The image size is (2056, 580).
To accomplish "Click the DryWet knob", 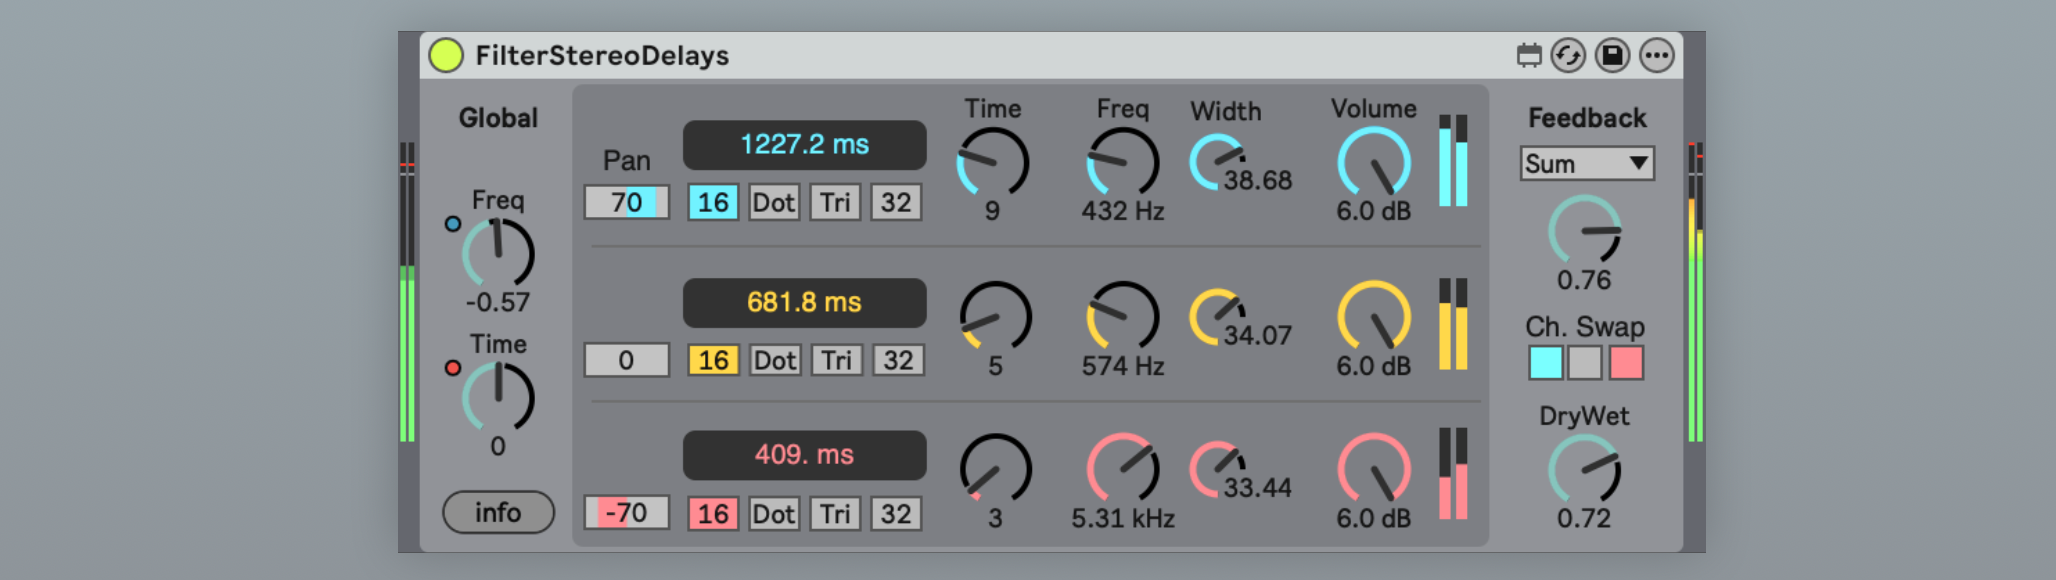I will click(x=1584, y=471).
